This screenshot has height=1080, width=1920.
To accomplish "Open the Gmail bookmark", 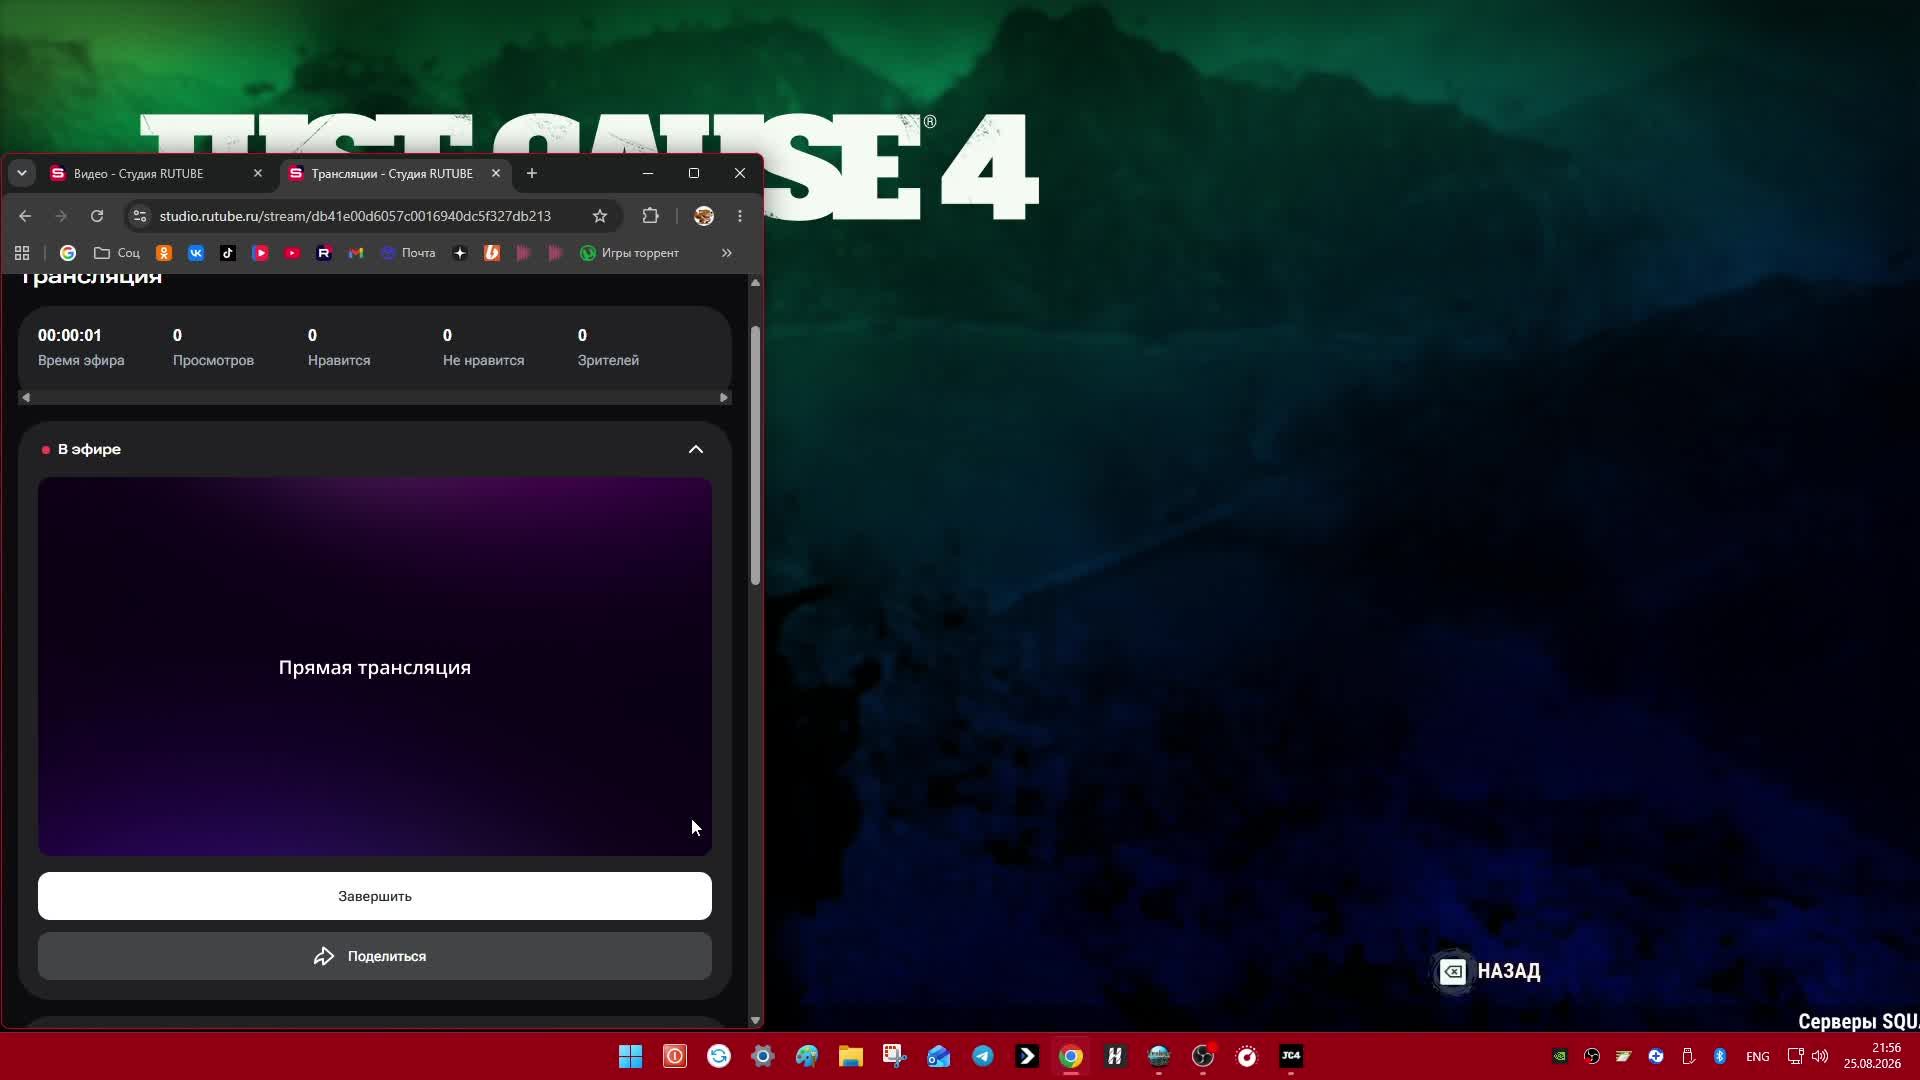I will coord(356,253).
